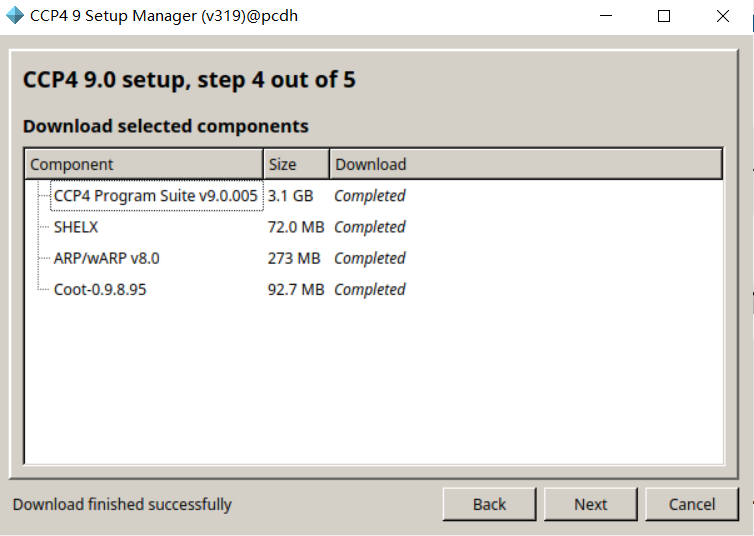Click the Download finished successfully status text
Image resolution: width=754 pixels, height=536 pixels.
click(122, 504)
